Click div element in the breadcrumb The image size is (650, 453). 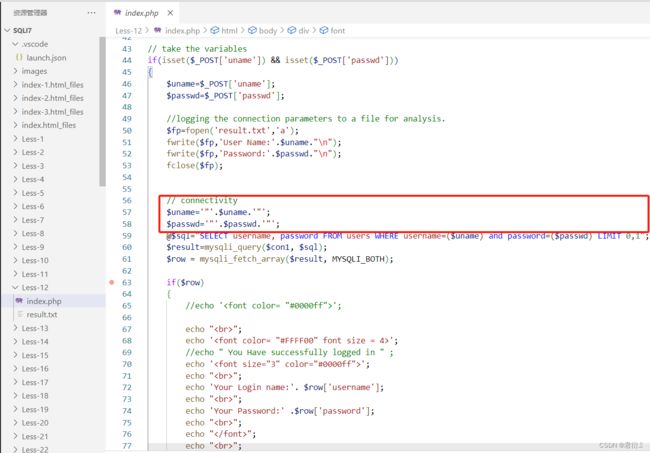pyautogui.click(x=304, y=31)
